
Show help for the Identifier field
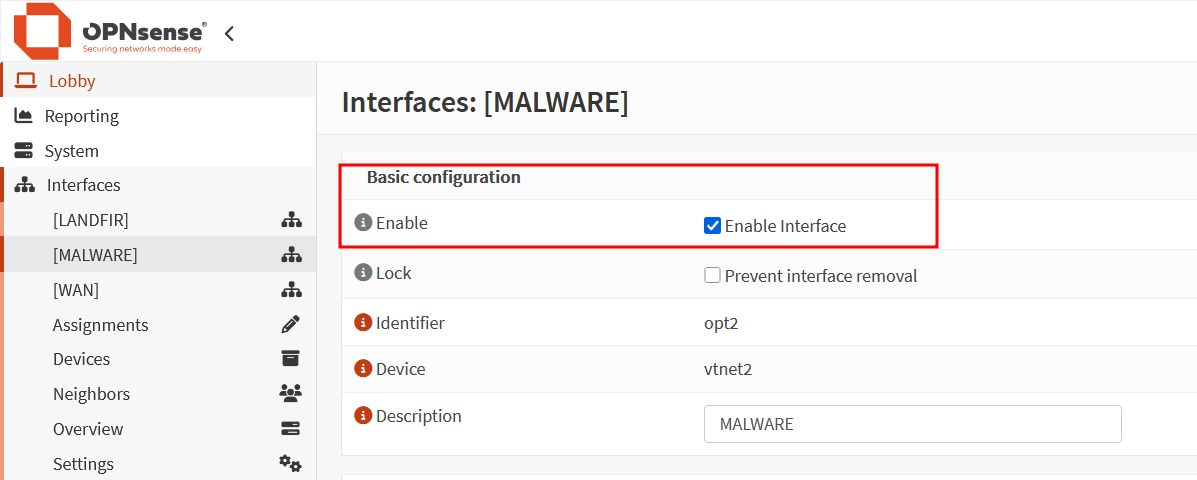tap(363, 323)
